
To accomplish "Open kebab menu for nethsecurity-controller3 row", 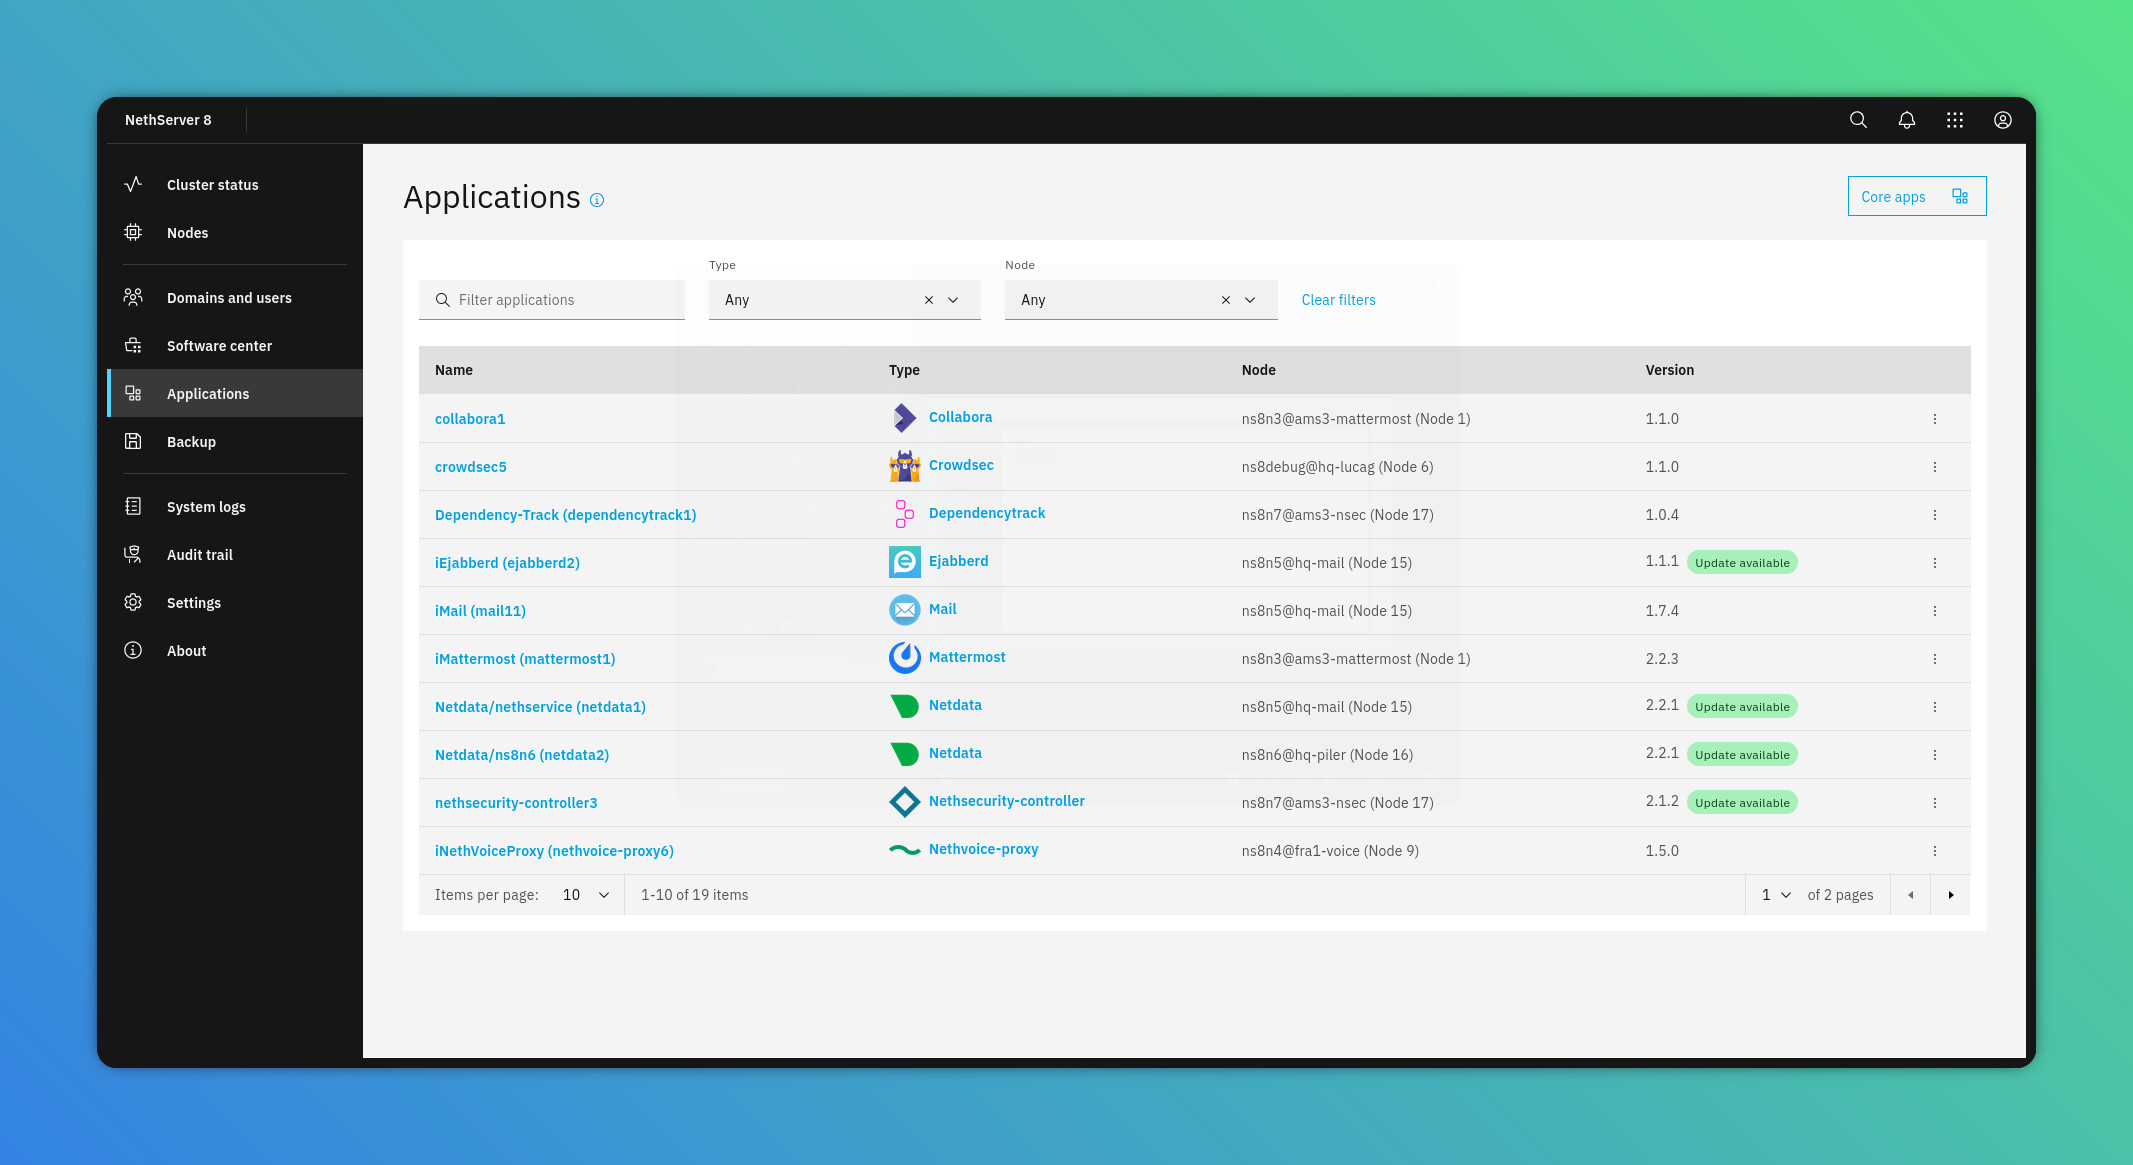I will click(1935, 803).
